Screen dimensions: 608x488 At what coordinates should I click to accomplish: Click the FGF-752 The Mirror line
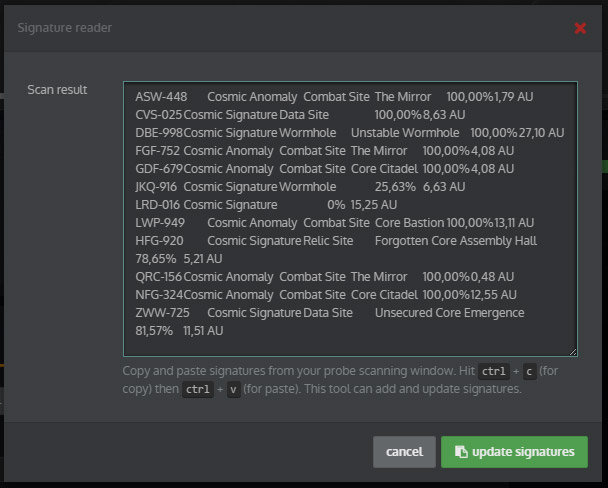tap(324, 151)
